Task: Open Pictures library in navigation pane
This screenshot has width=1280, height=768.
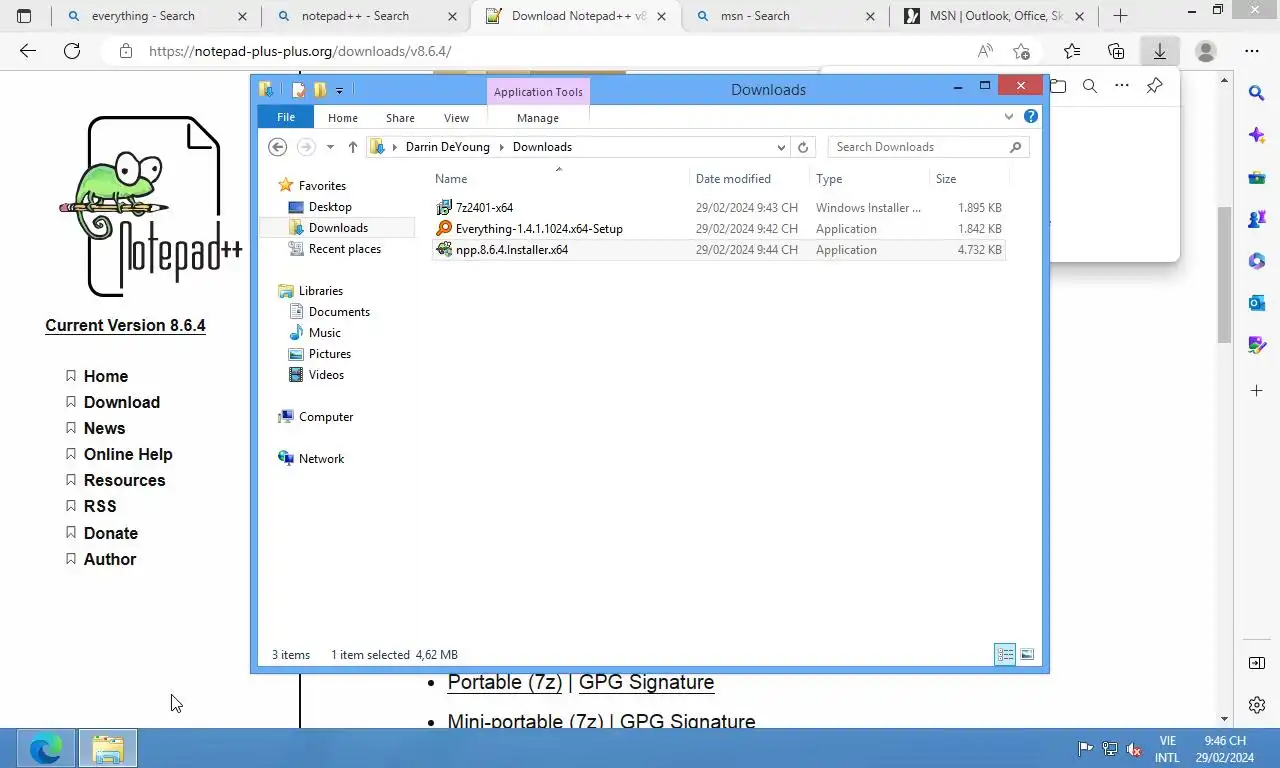Action: (x=330, y=354)
